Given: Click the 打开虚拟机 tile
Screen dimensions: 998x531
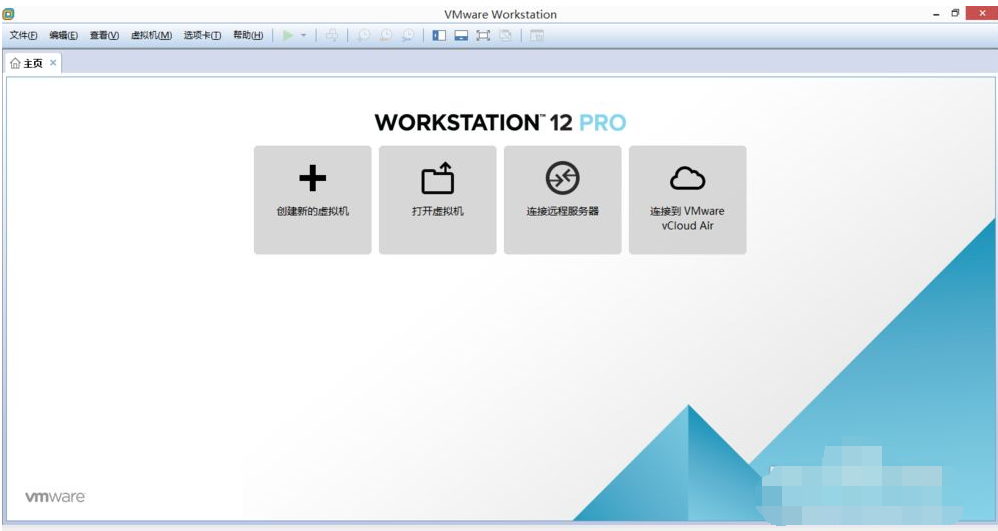Looking at the screenshot, I should pos(437,199).
